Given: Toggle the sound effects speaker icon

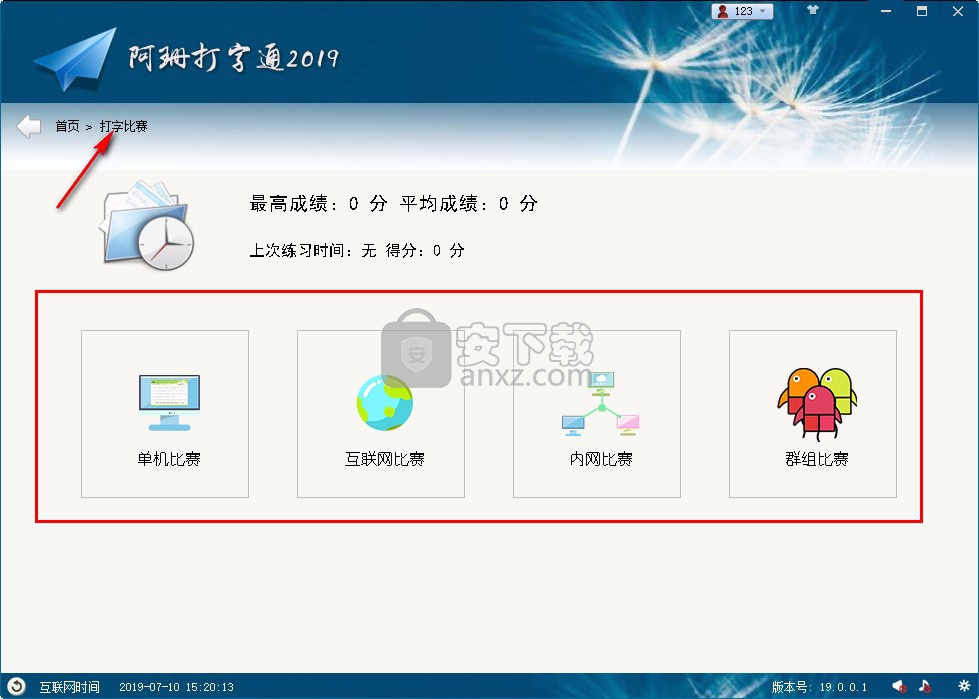Looking at the screenshot, I should click(x=899, y=687).
